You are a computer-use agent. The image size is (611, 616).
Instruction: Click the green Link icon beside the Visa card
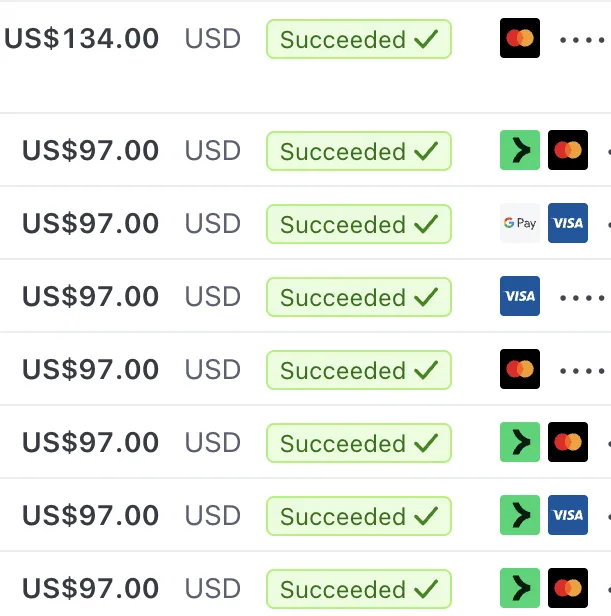519,515
